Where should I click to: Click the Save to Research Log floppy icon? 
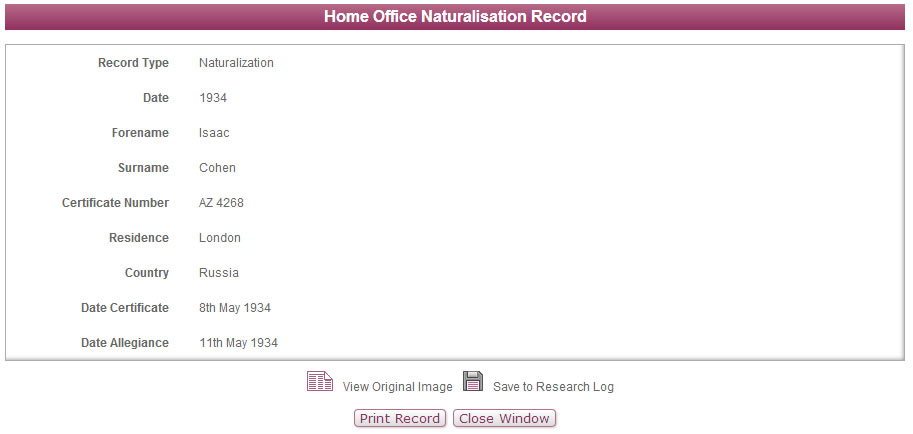(473, 381)
